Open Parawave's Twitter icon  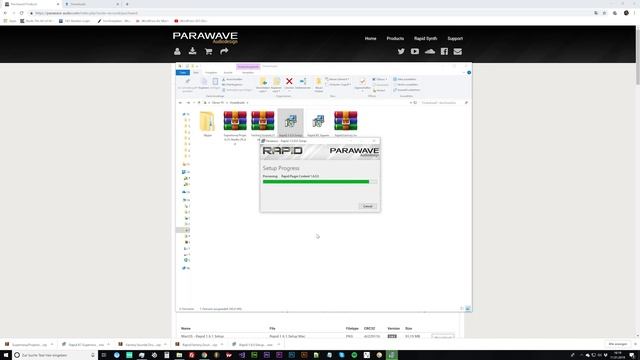(x=401, y=51)
